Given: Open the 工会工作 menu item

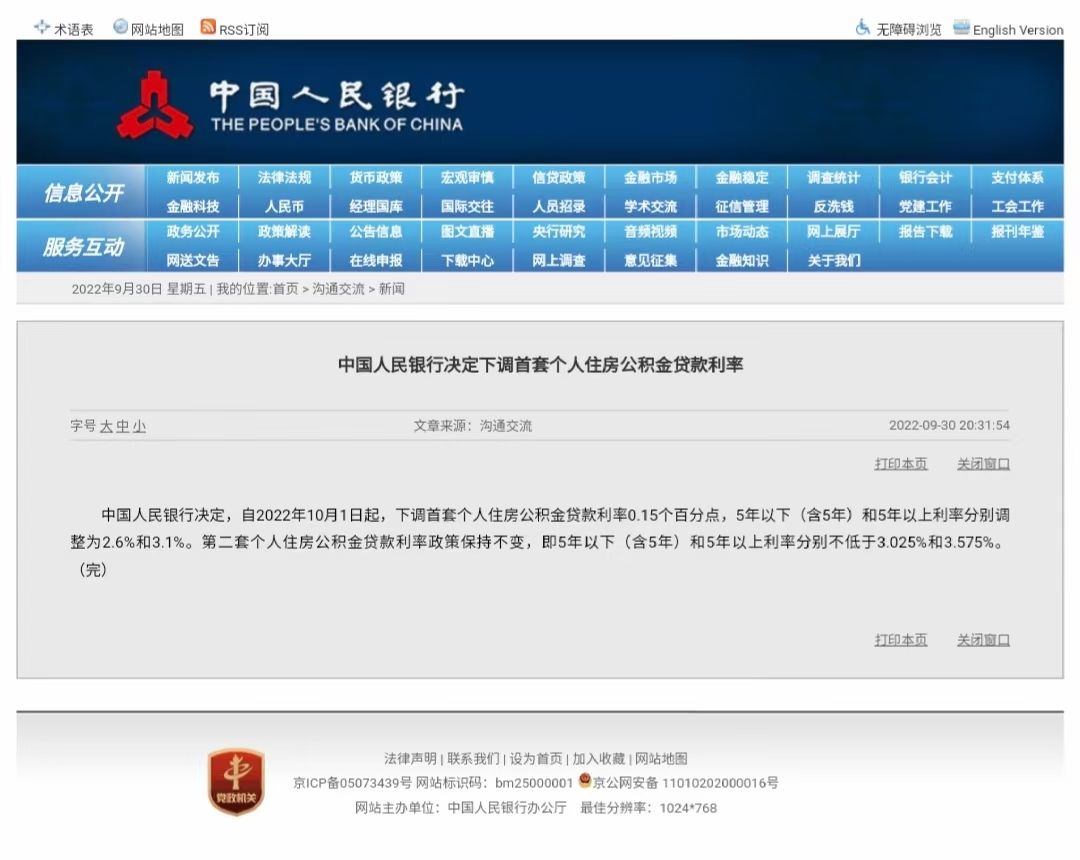Looking at the screenshot, I should [1017, 207].
